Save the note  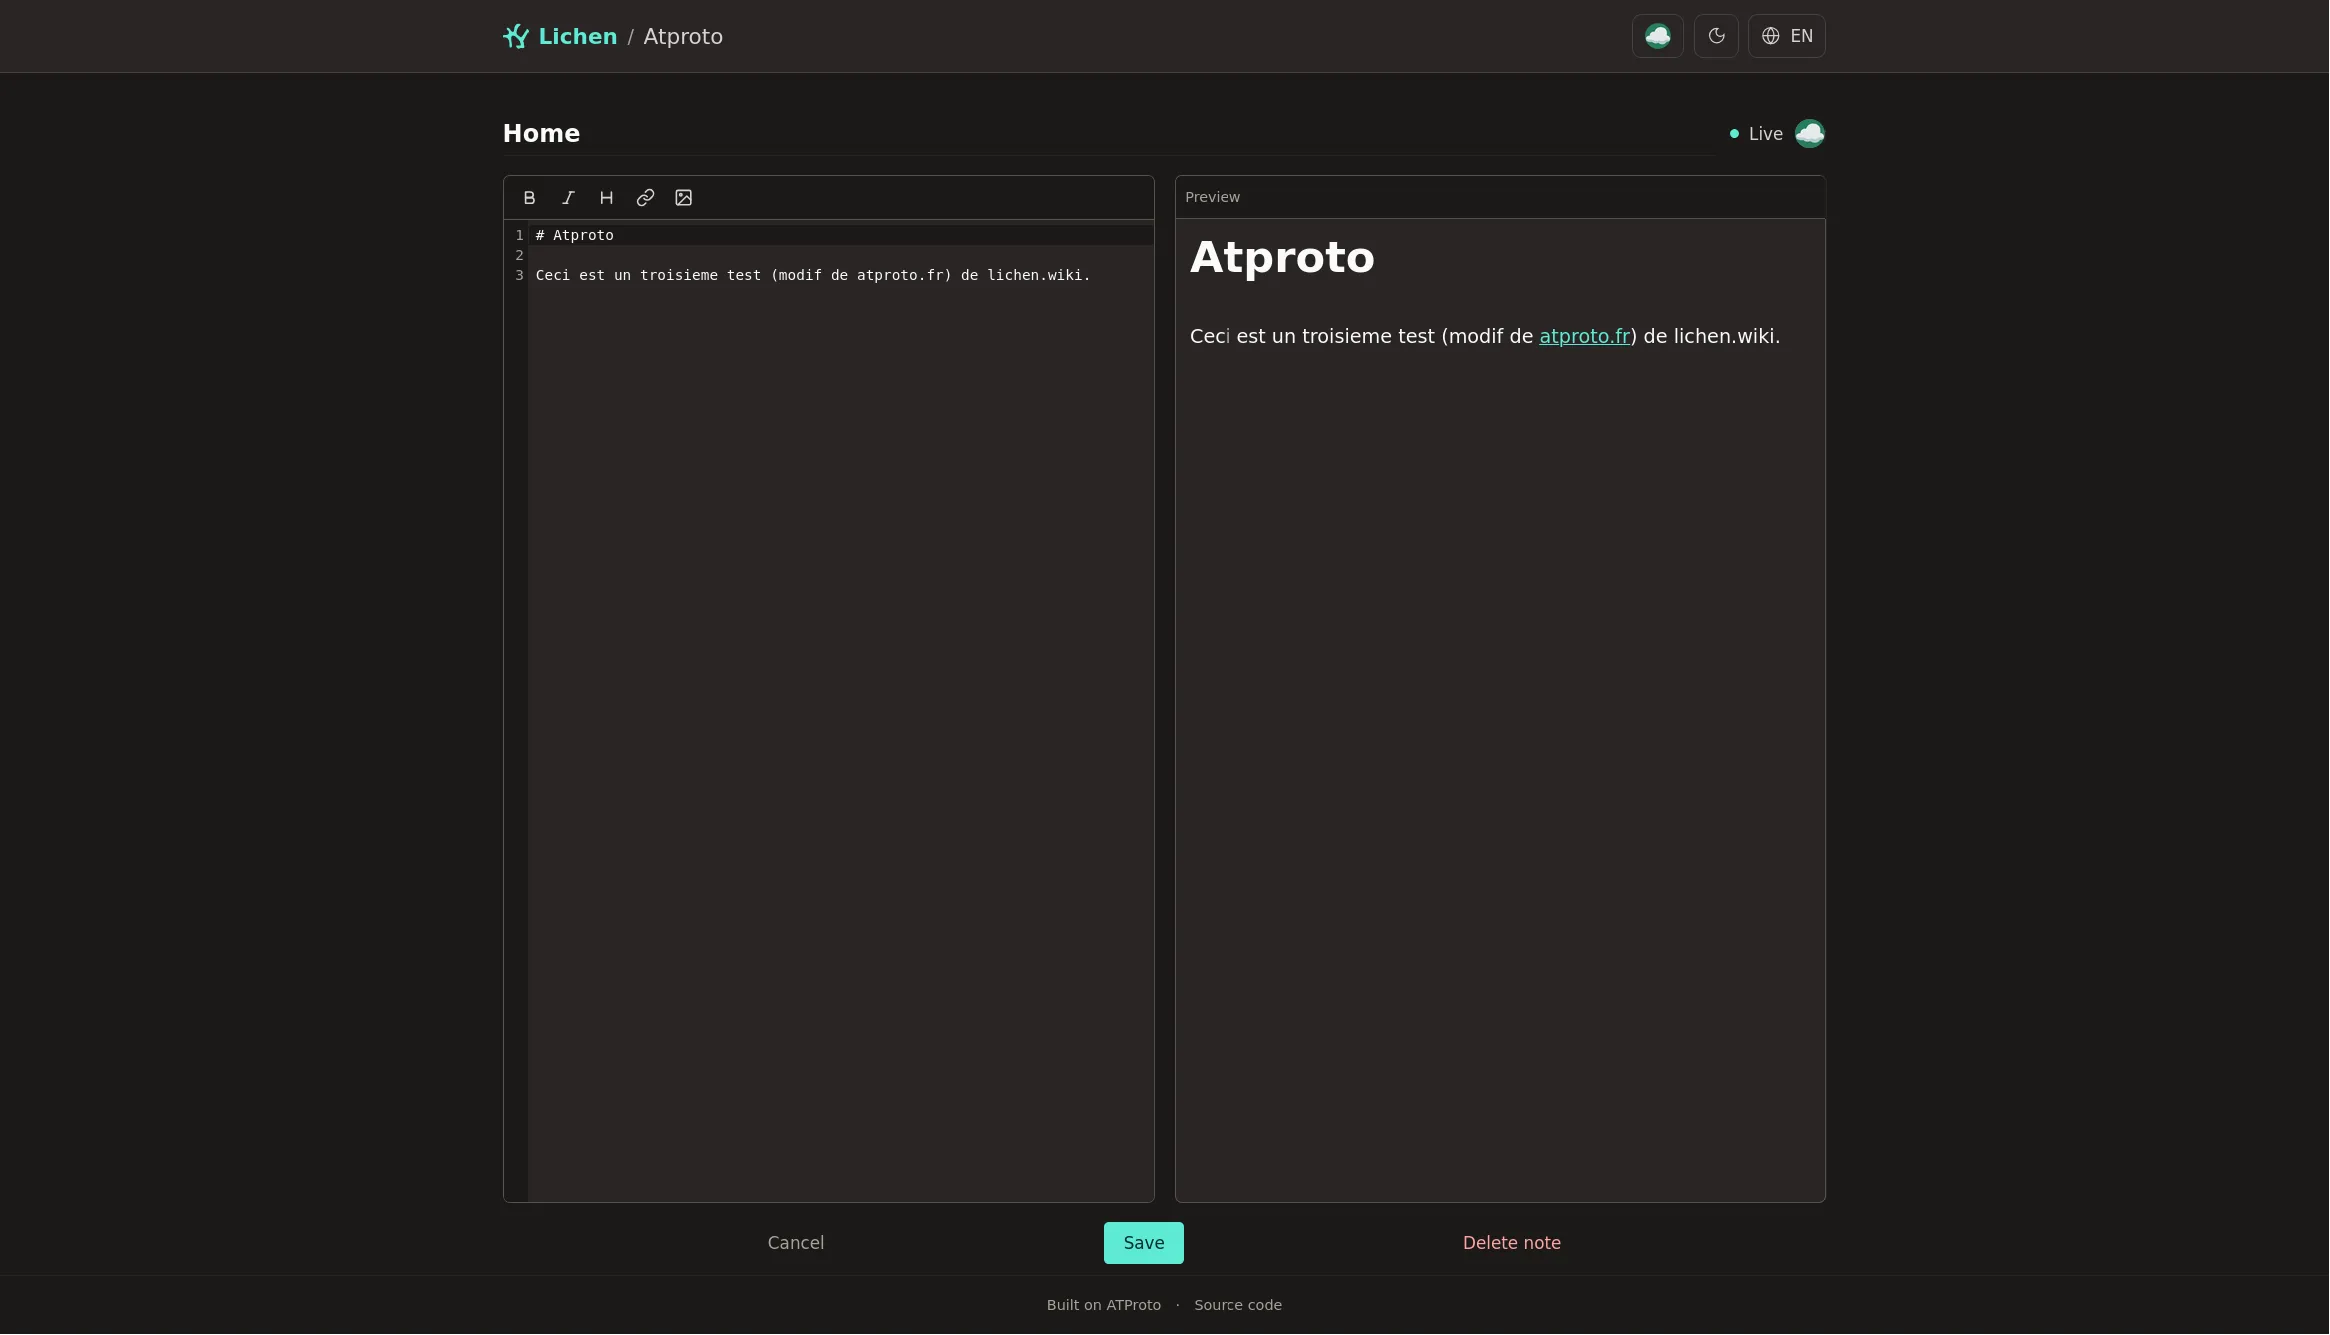1144,1243
